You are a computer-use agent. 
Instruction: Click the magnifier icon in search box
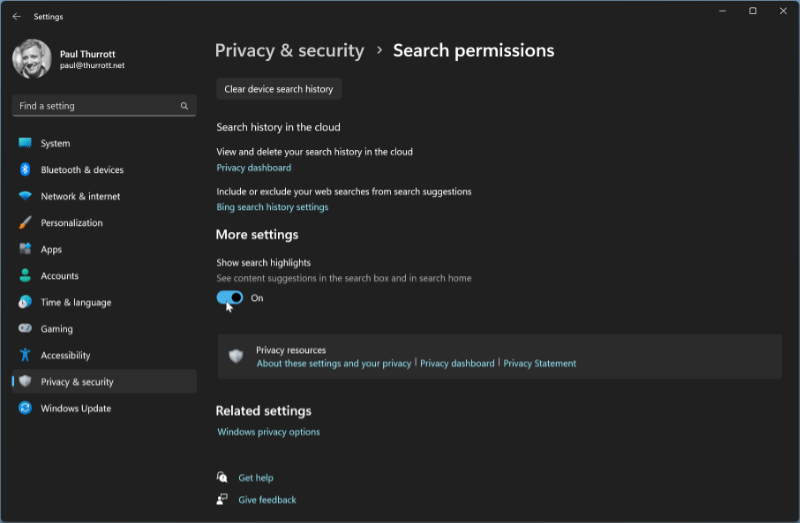click(x=184, y=106)
